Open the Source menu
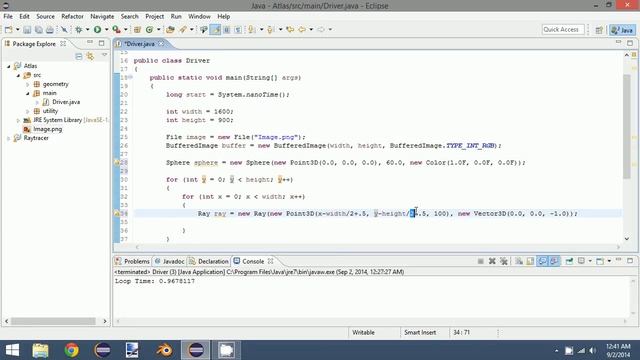 click(45, 16)
